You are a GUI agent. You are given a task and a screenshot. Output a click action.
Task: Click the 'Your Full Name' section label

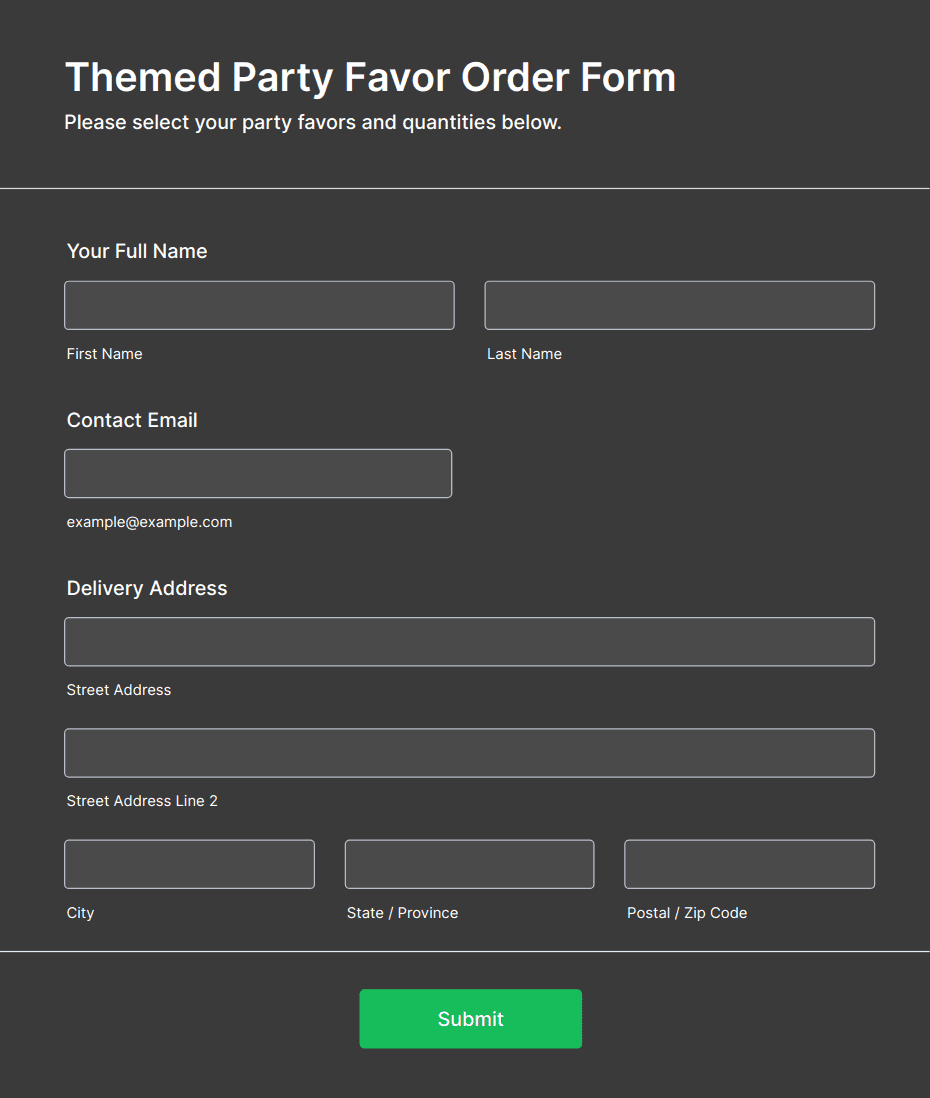(x=137, y=251)
